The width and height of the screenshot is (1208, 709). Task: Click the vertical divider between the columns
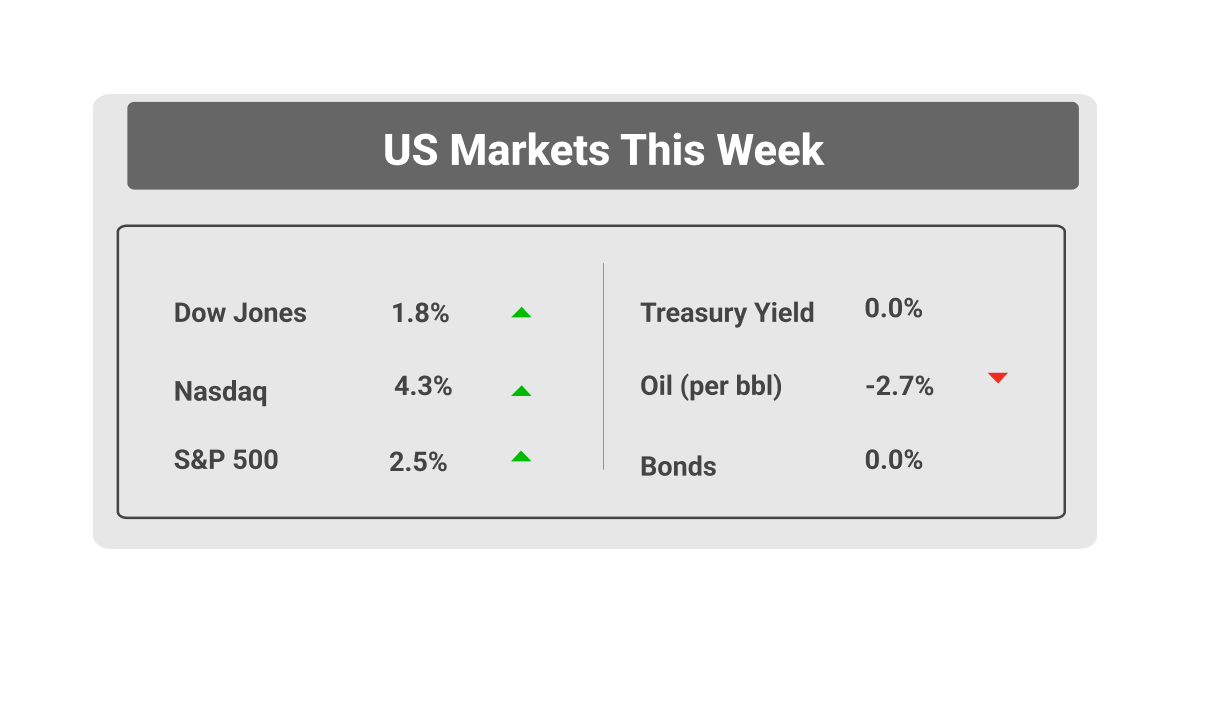pyautogui.click(x=603, y=366)
